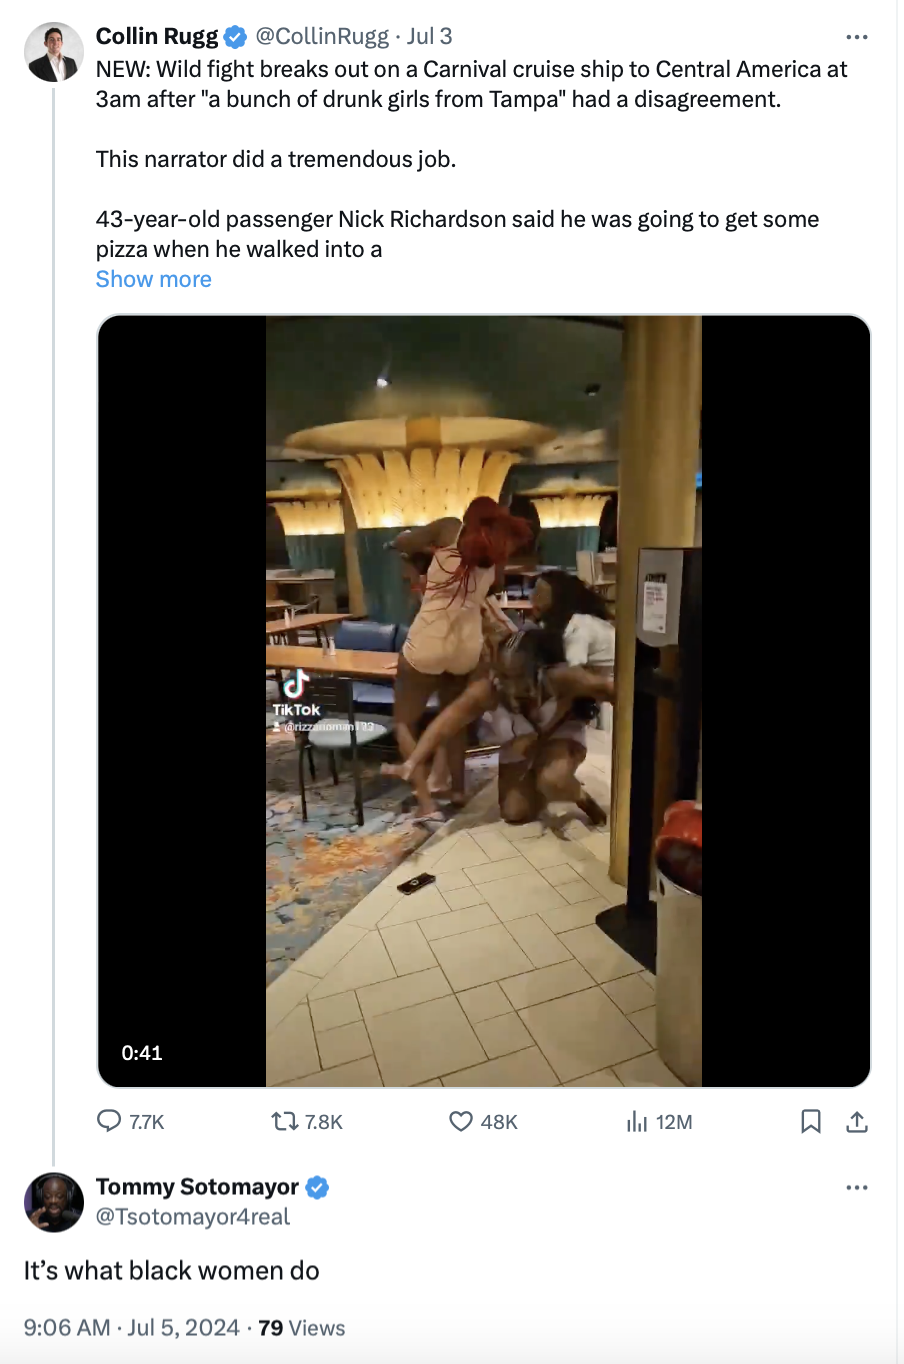Click the 9:06 AM Jul 5, 2024 timestamp

[132, 1328]
